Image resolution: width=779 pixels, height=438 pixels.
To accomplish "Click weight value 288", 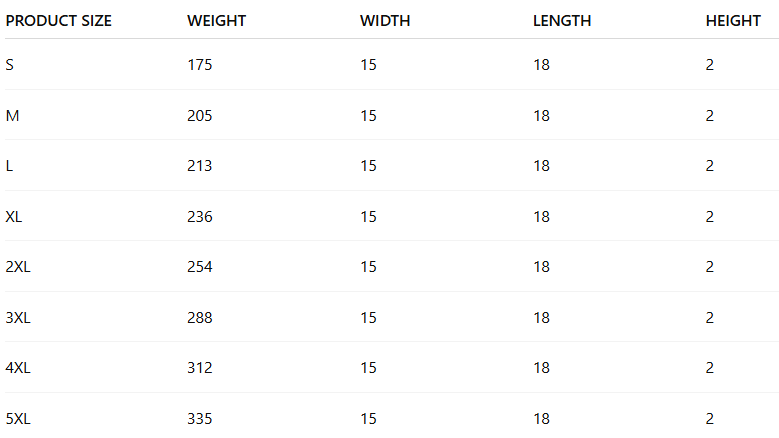I will tap(200, 318).
